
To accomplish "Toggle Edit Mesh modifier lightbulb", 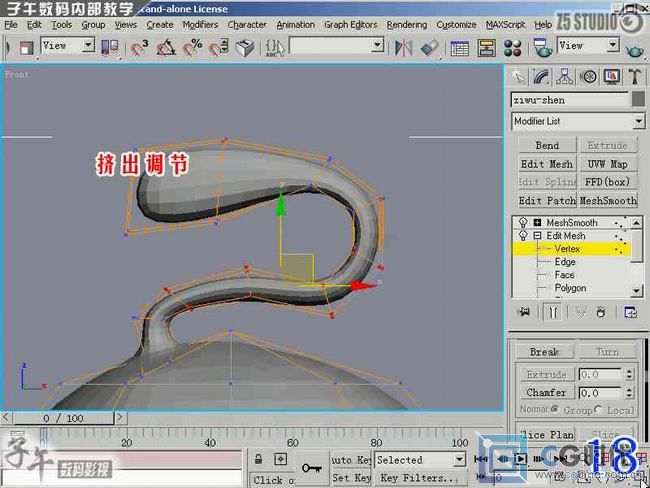I will point(523,236).
